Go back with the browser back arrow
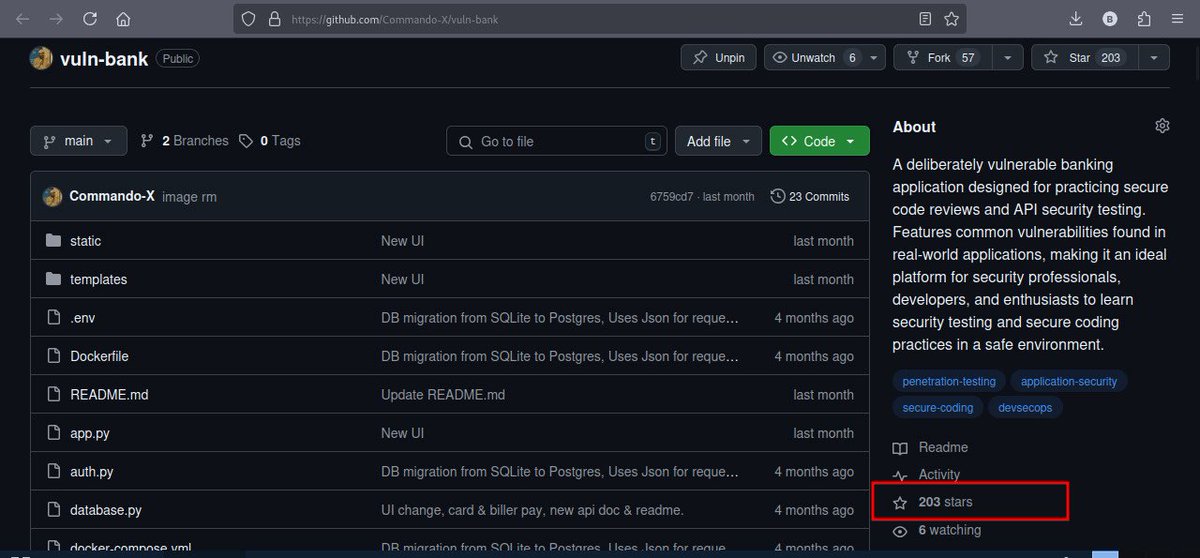 [x=23, y=19]
